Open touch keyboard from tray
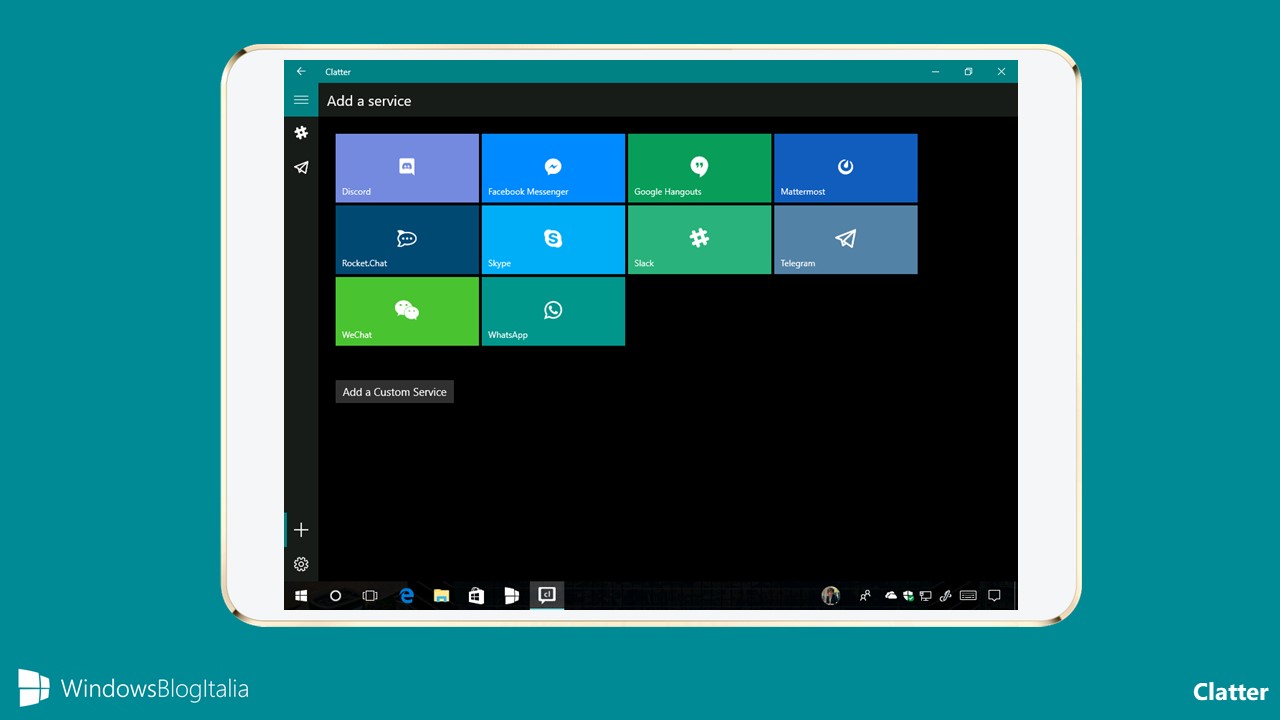 pyautogui.click(x=968, y=596)
